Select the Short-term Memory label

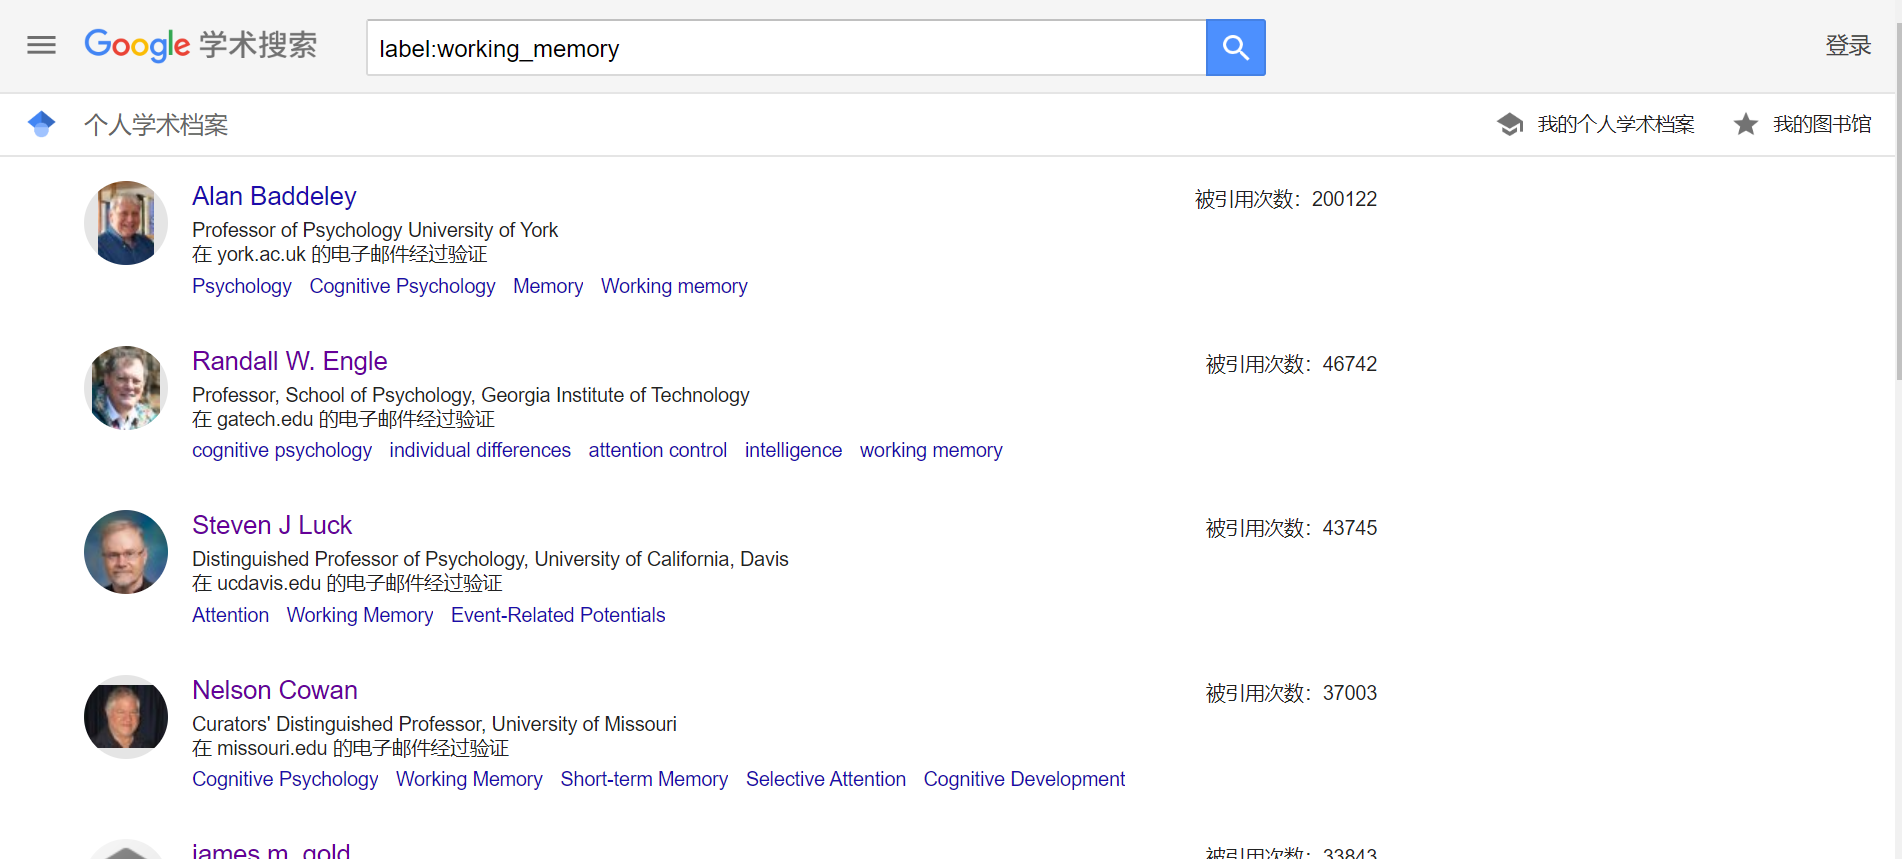coord(644,779)
